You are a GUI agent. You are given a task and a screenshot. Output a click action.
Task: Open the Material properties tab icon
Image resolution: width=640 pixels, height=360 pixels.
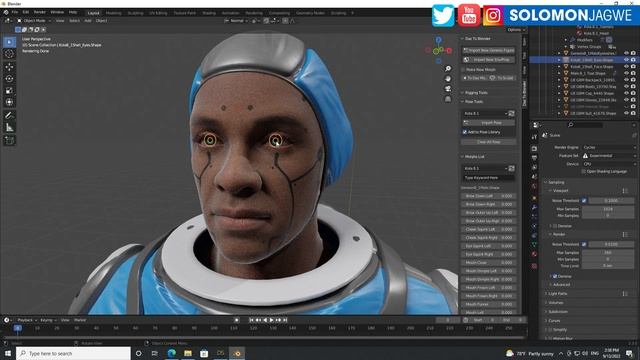point(534,254)
